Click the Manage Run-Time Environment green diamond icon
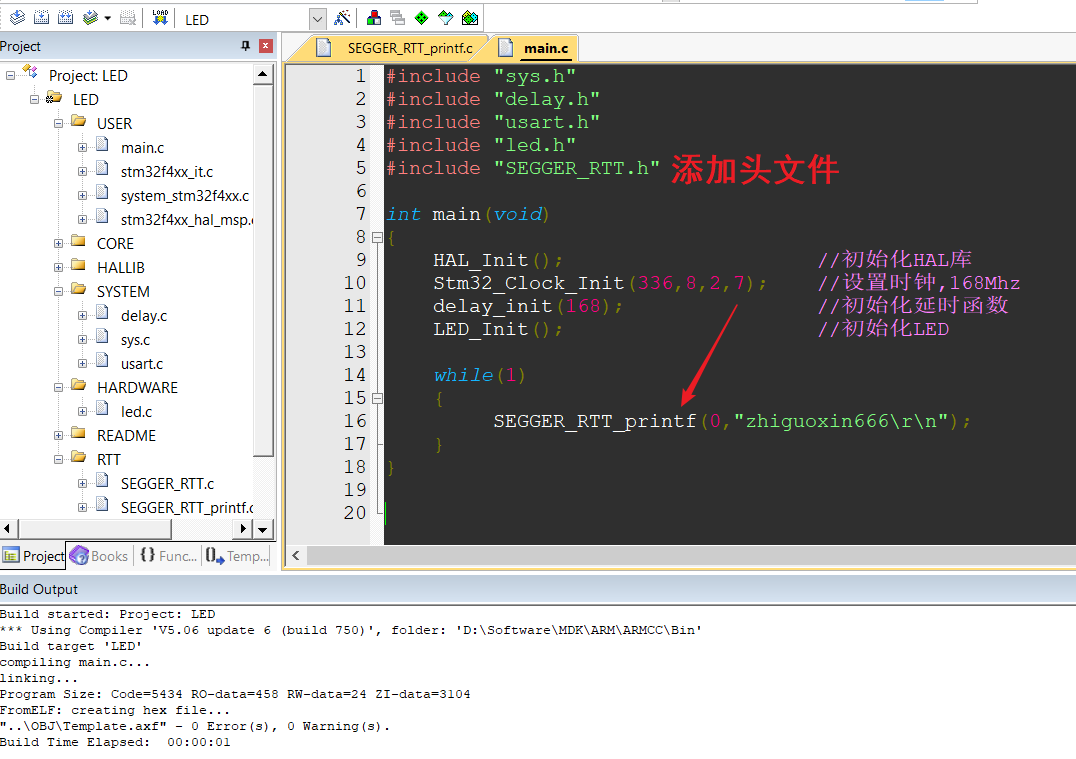Viewport: 1076px width, 759px height. tap(421, 18)
